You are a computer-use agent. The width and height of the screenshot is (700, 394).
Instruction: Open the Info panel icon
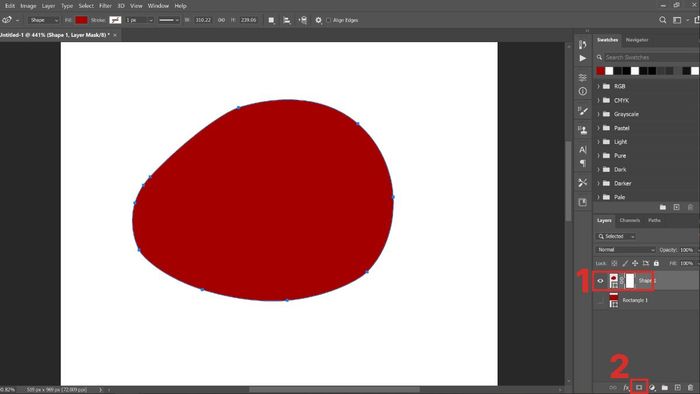pos(583,91)
